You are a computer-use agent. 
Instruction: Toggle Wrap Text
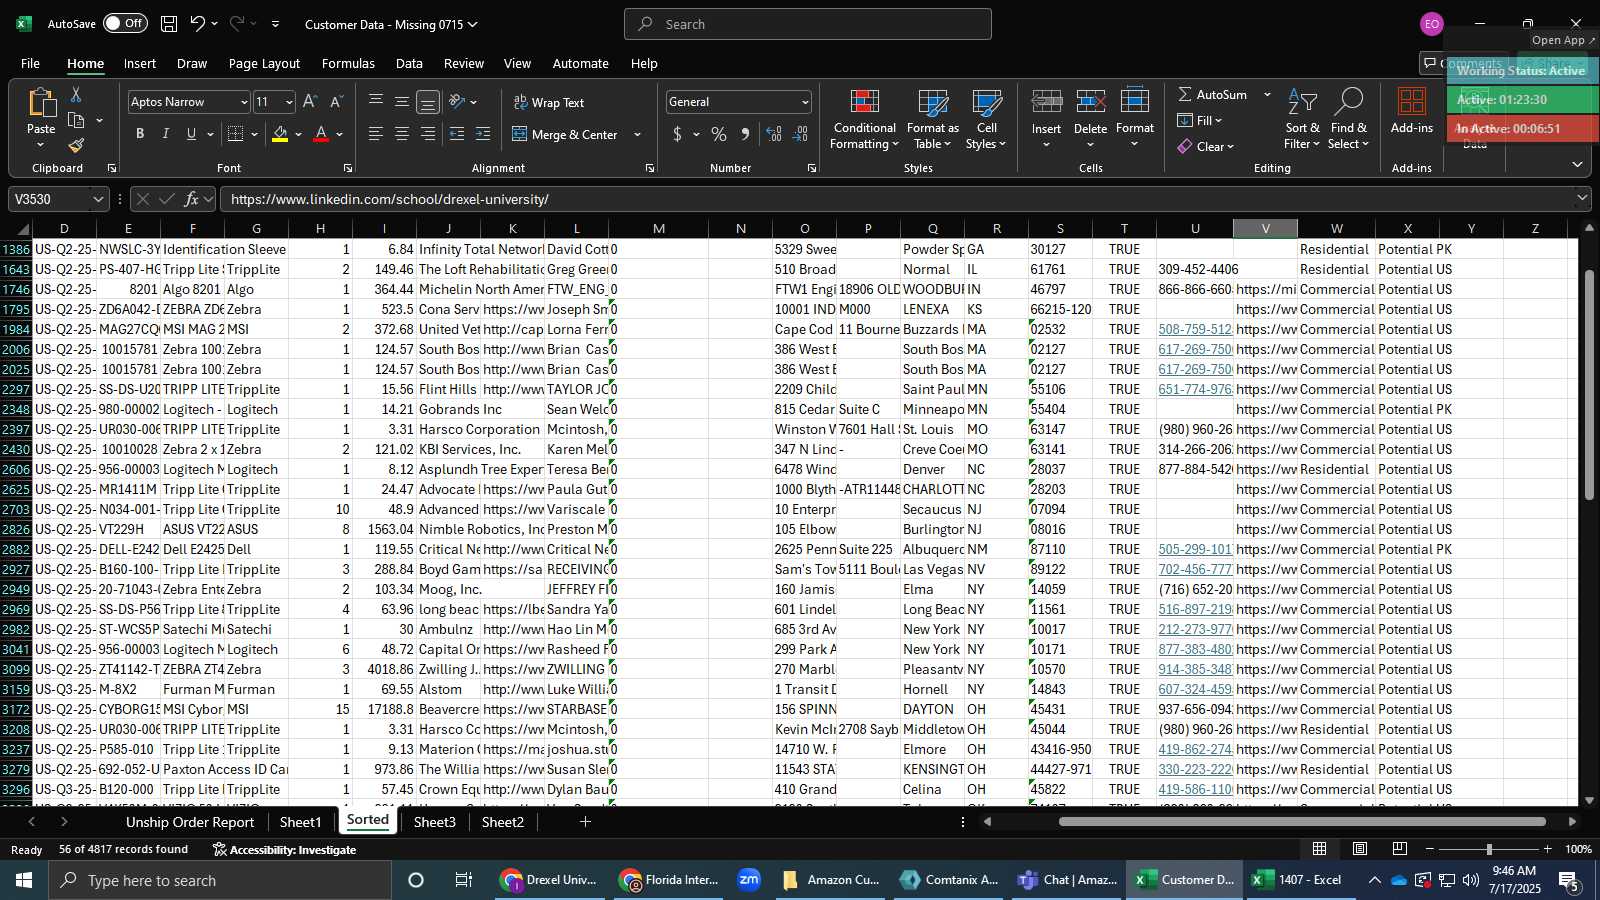coord(548,102)
